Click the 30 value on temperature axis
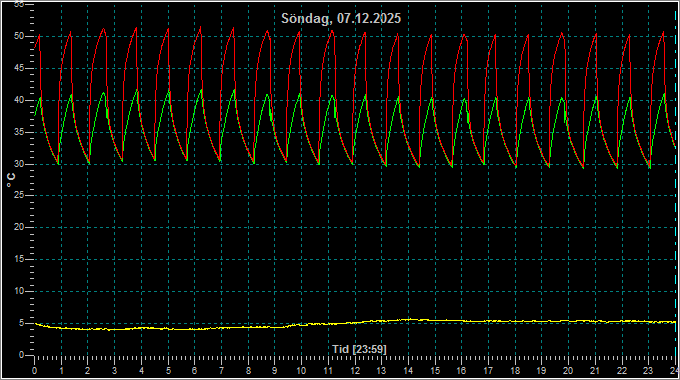Viewport: 680px width, 380px height. [19, 164]
